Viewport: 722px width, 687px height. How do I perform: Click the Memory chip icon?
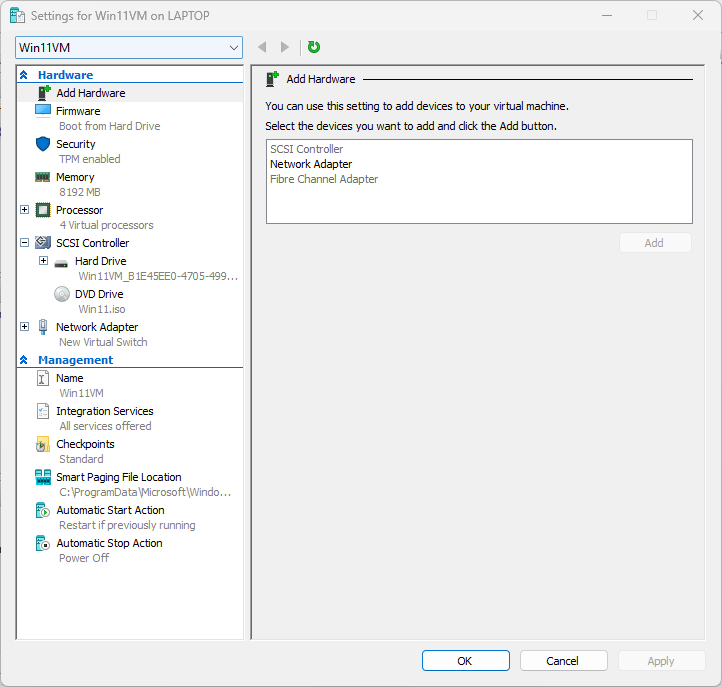click(x=43, y=177)
